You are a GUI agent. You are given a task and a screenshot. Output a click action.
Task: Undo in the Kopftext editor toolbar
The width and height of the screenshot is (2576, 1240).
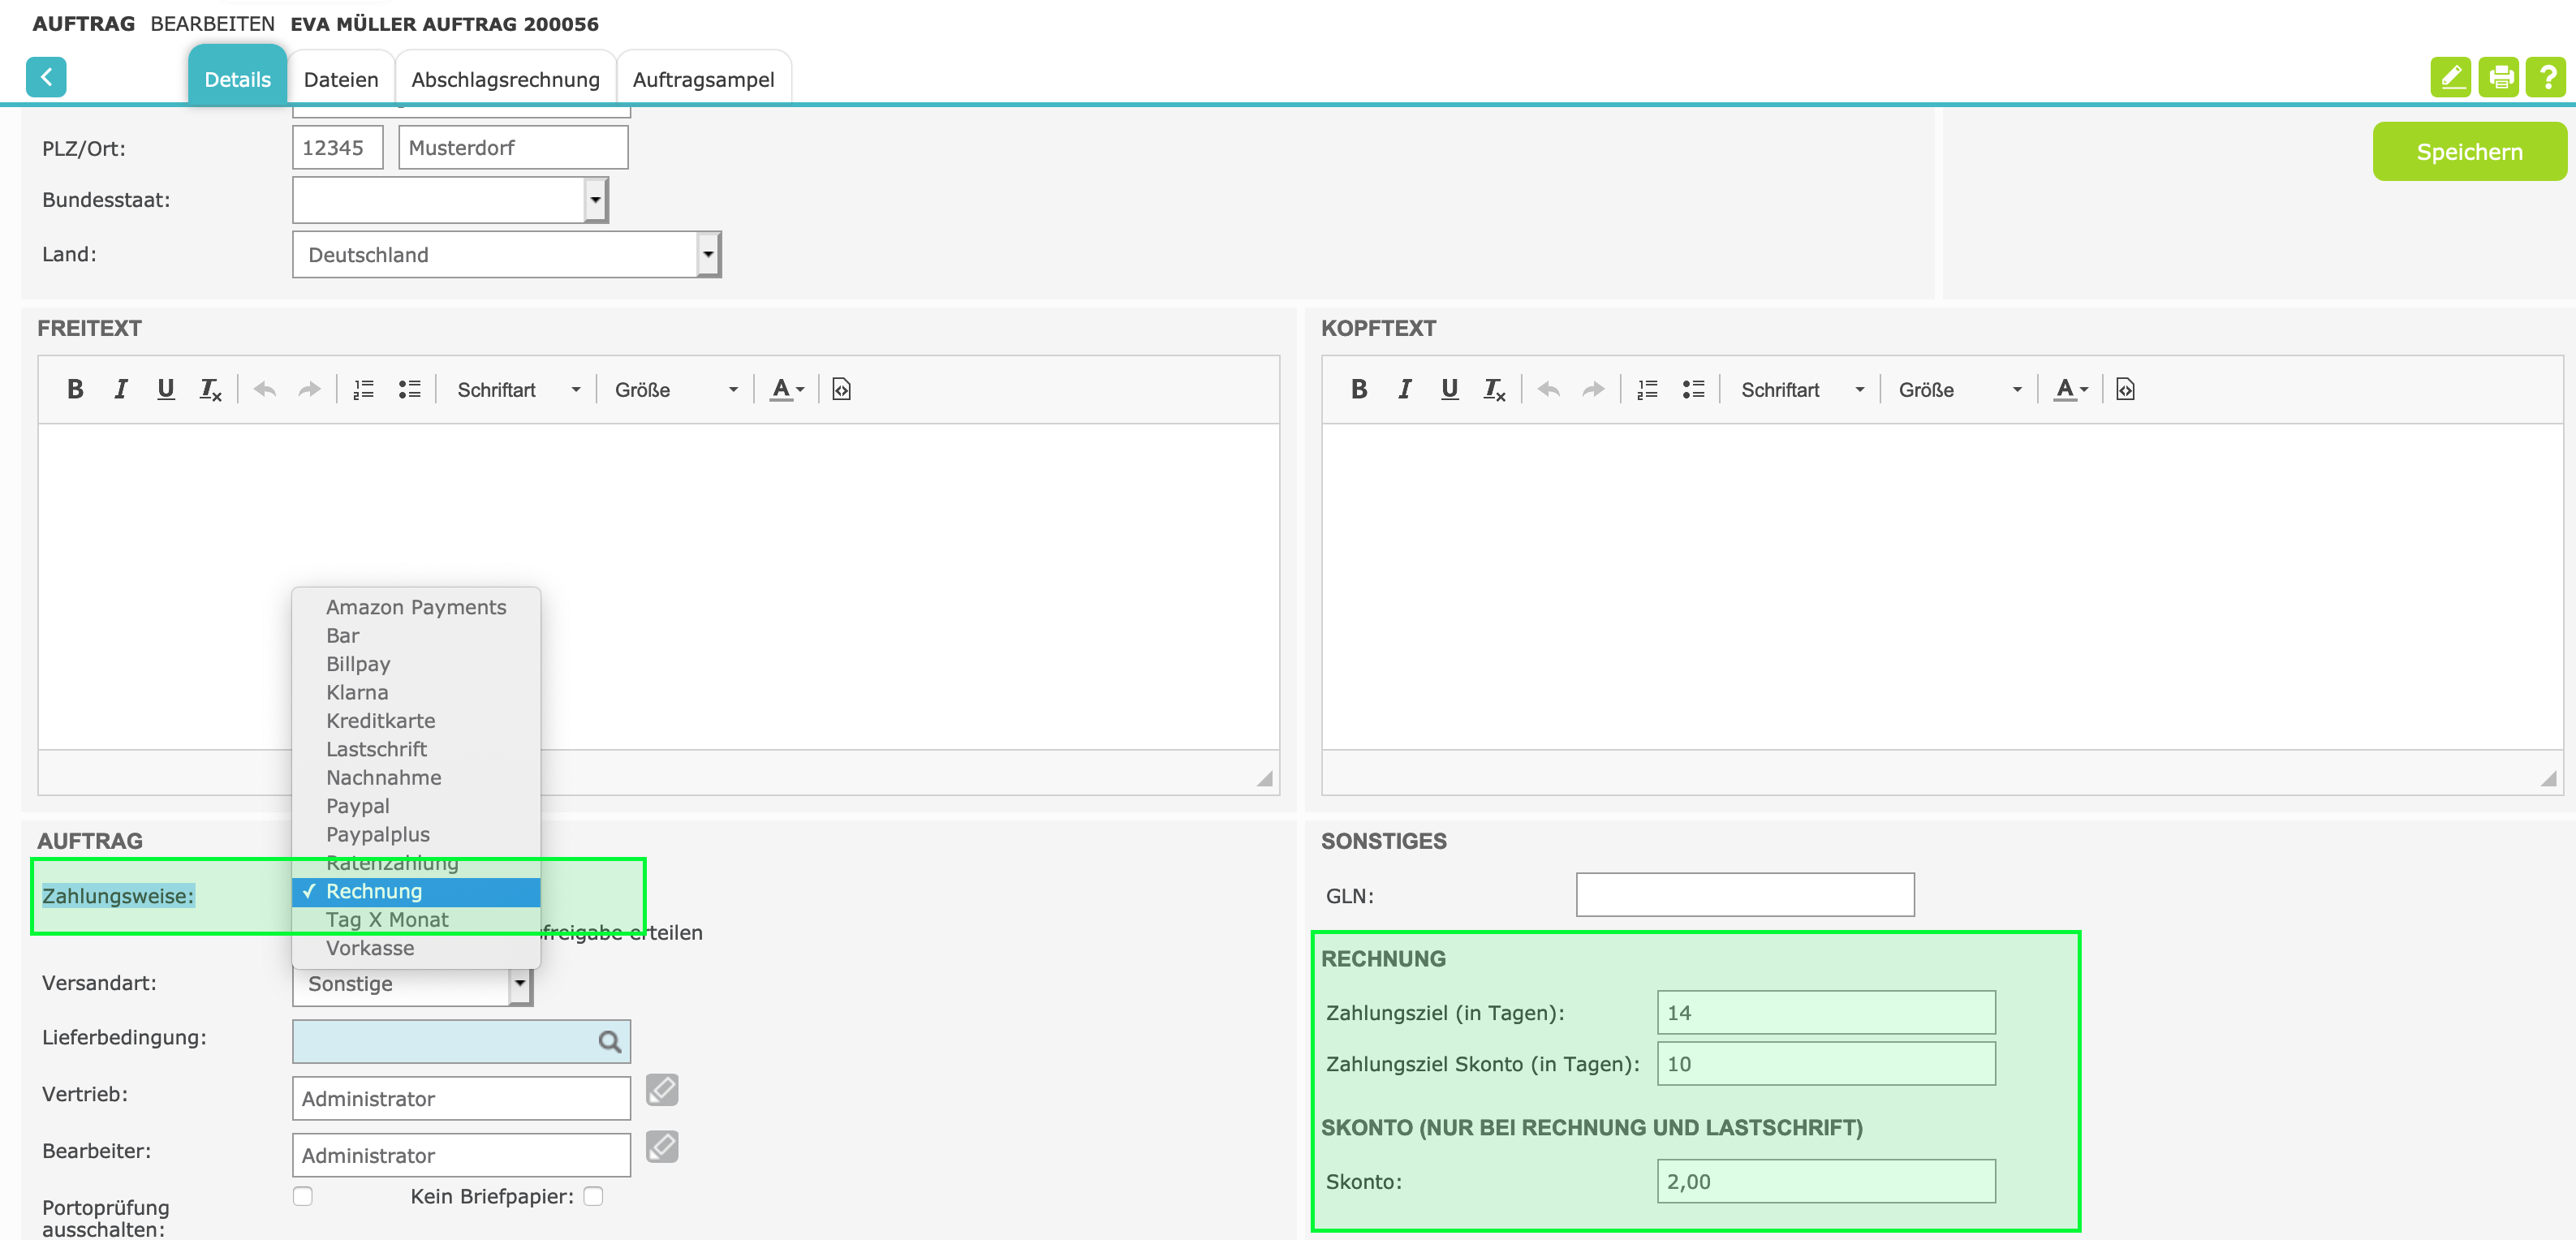[x=1548, y=389]
